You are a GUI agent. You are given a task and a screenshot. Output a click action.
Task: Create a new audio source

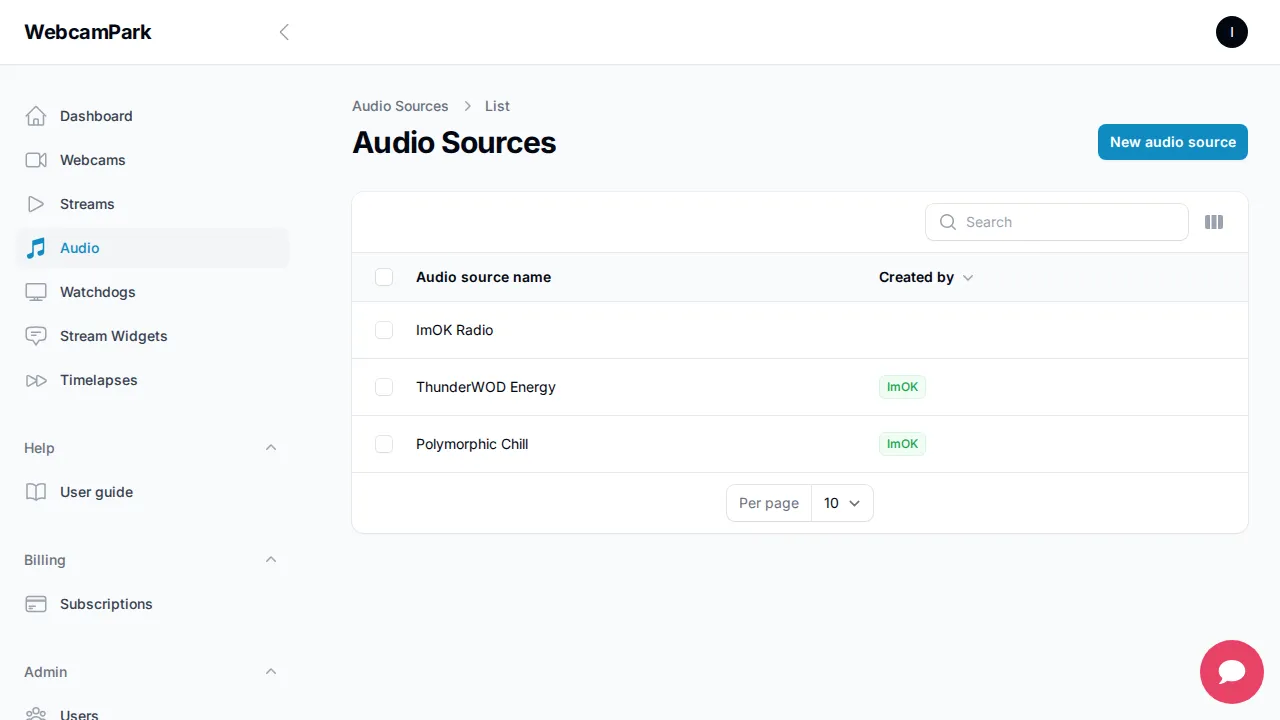1172,142
